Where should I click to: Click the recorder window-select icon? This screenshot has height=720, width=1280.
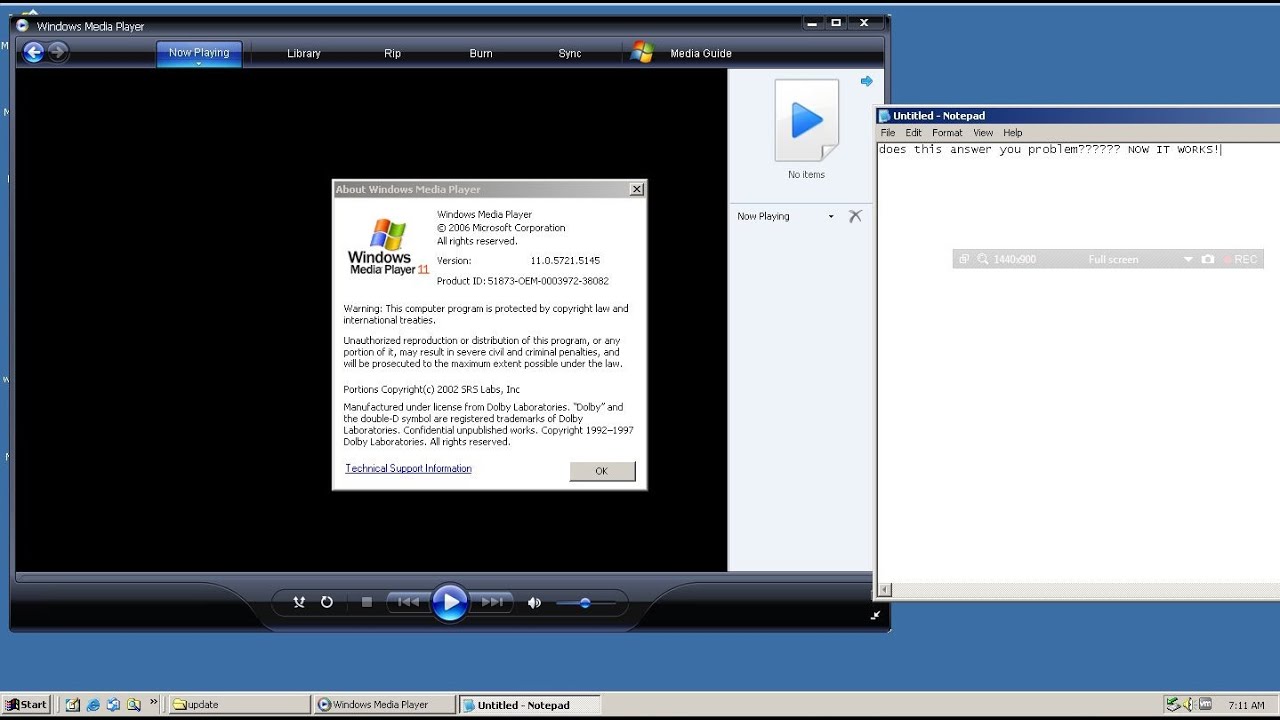[964, 259]
